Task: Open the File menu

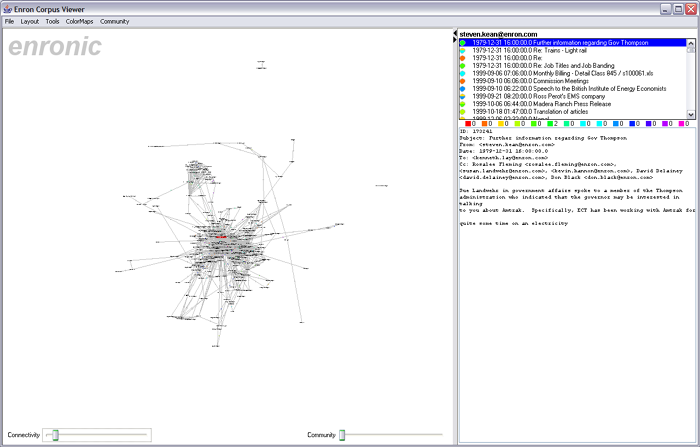Action: (x=9, y=21)
